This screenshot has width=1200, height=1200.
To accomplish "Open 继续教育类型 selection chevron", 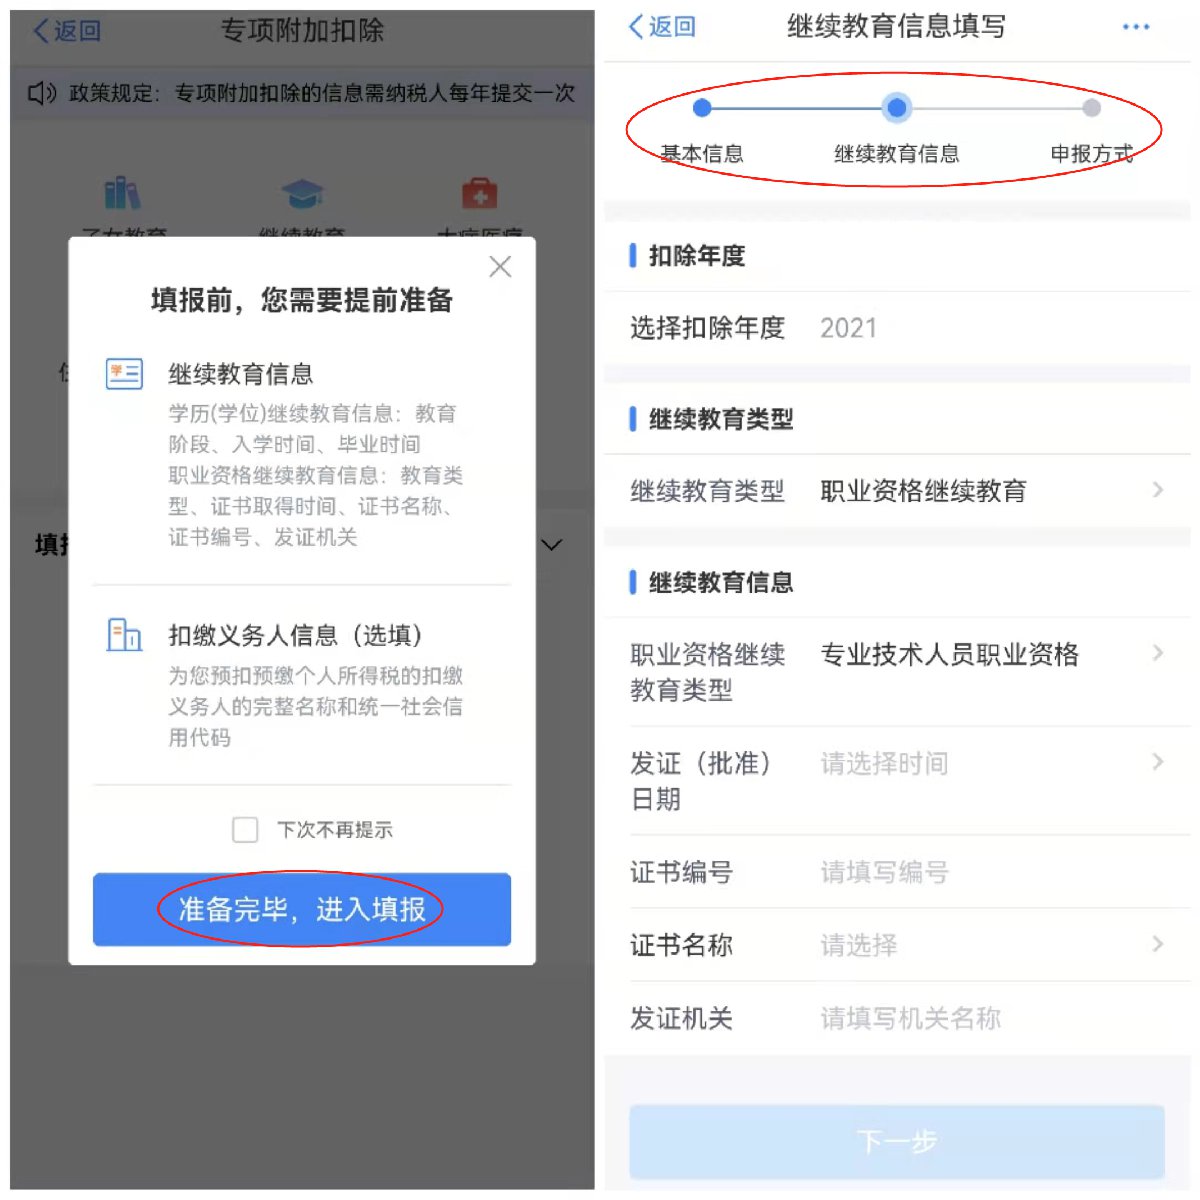I will pyautogui.click(x=1158, y=490).
